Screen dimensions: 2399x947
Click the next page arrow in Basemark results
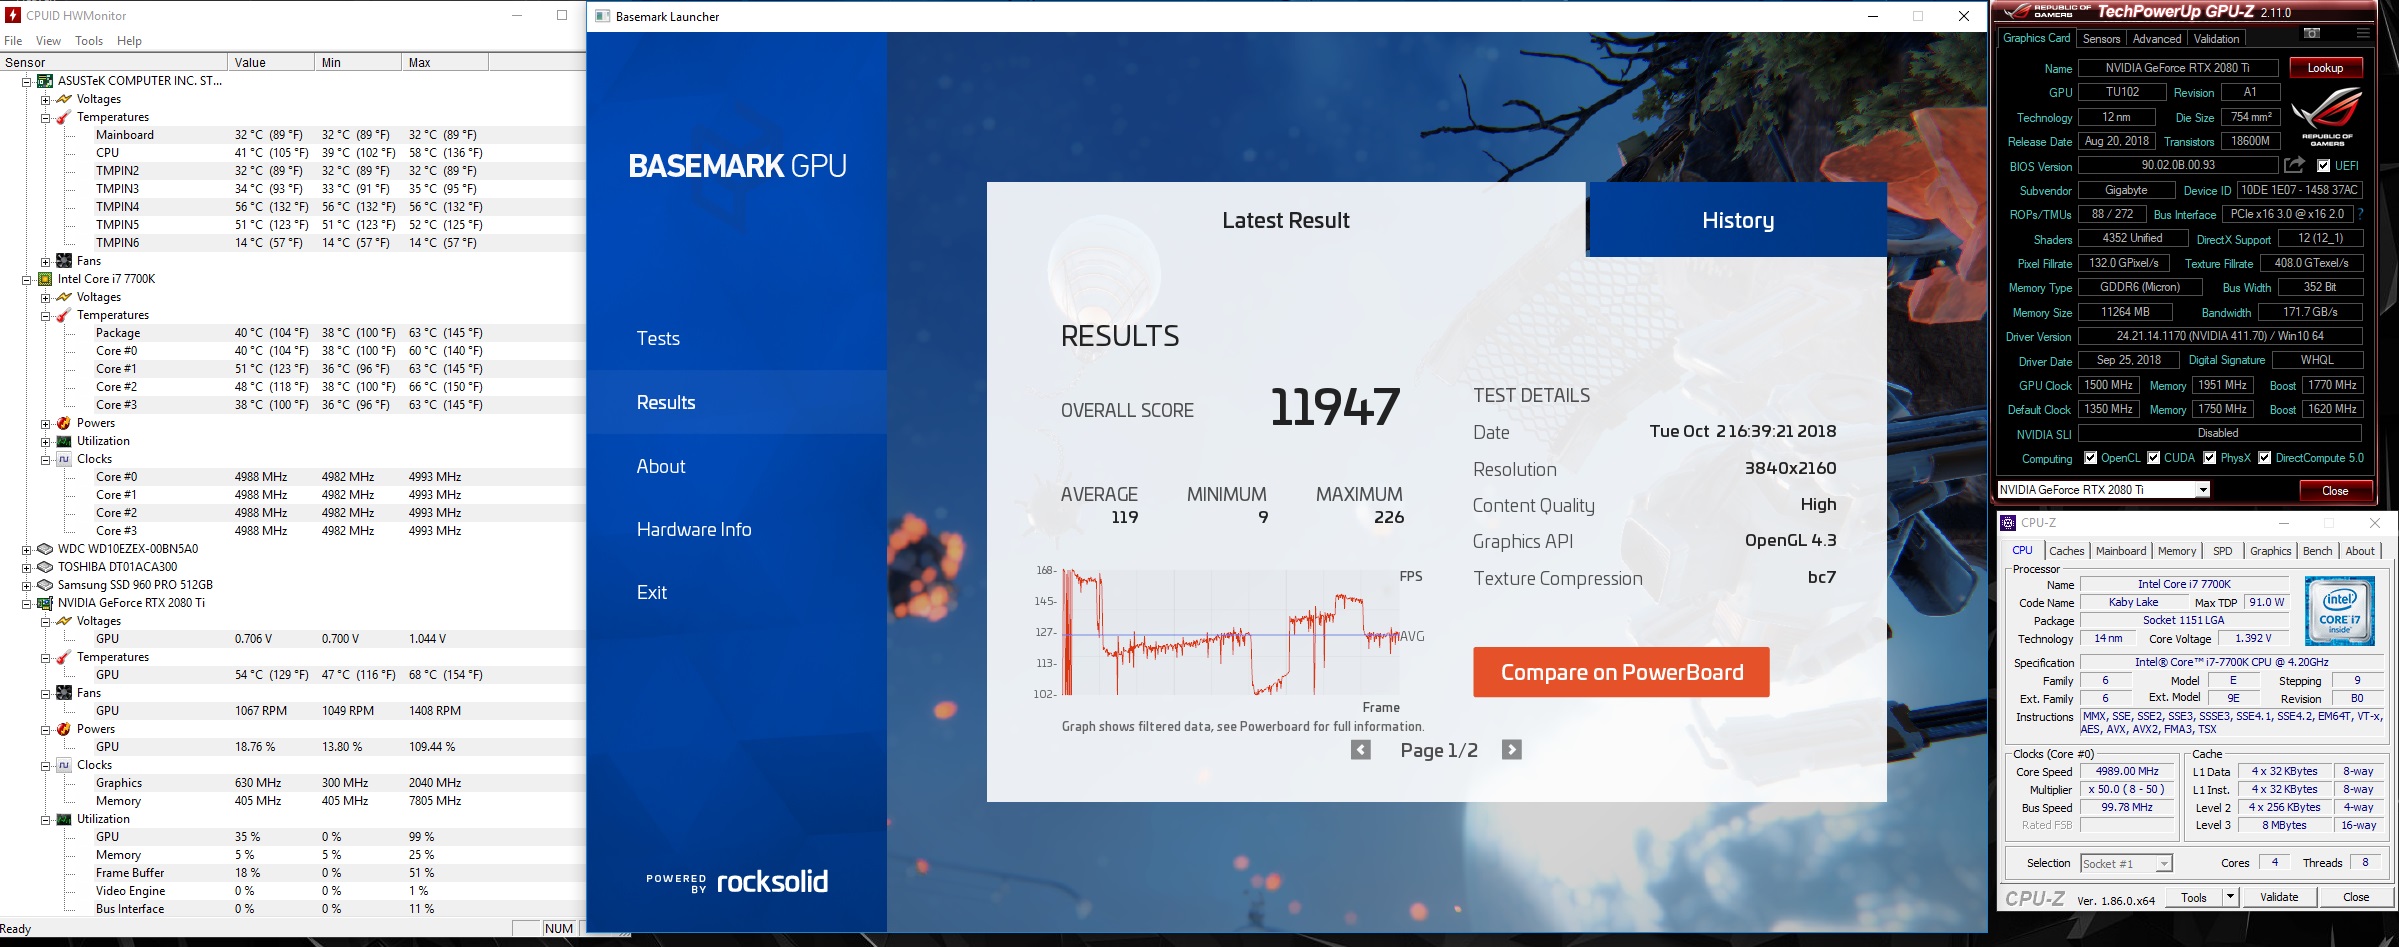point(1512,750)
